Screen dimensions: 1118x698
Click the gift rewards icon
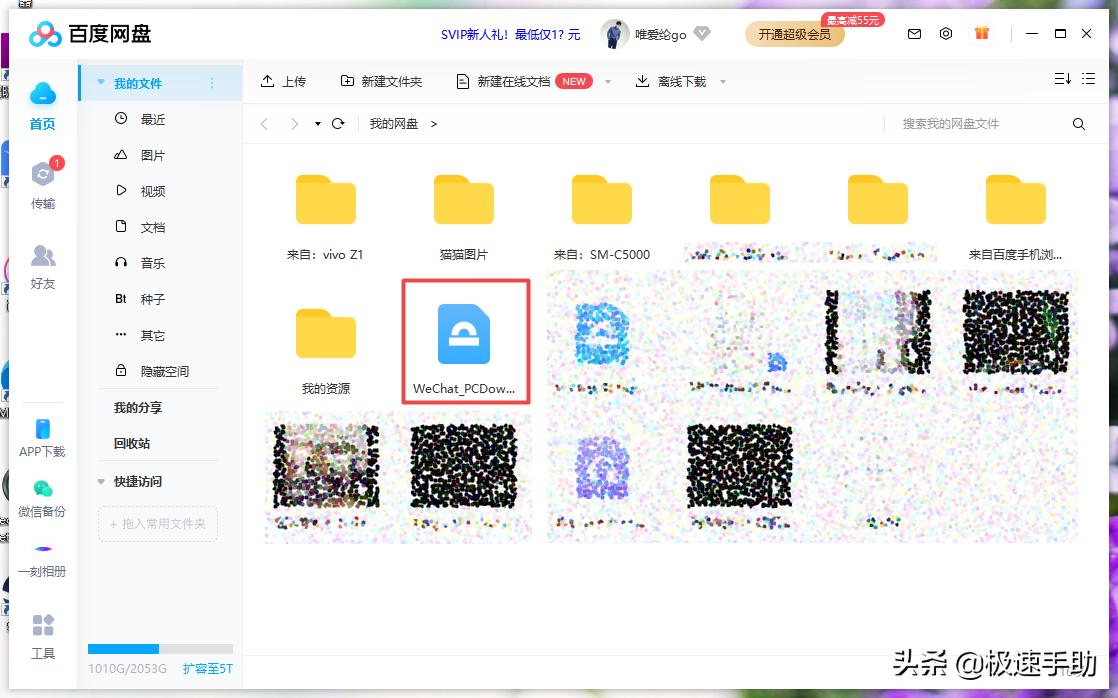[981, 33]
